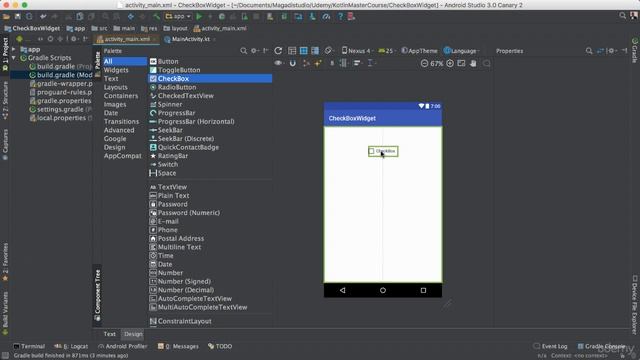
Task: Zoom out with the minus icon
Action: click(424, 63)
